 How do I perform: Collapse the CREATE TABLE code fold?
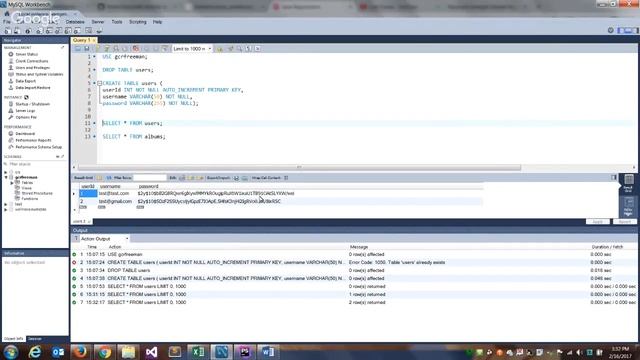point(99,83)
